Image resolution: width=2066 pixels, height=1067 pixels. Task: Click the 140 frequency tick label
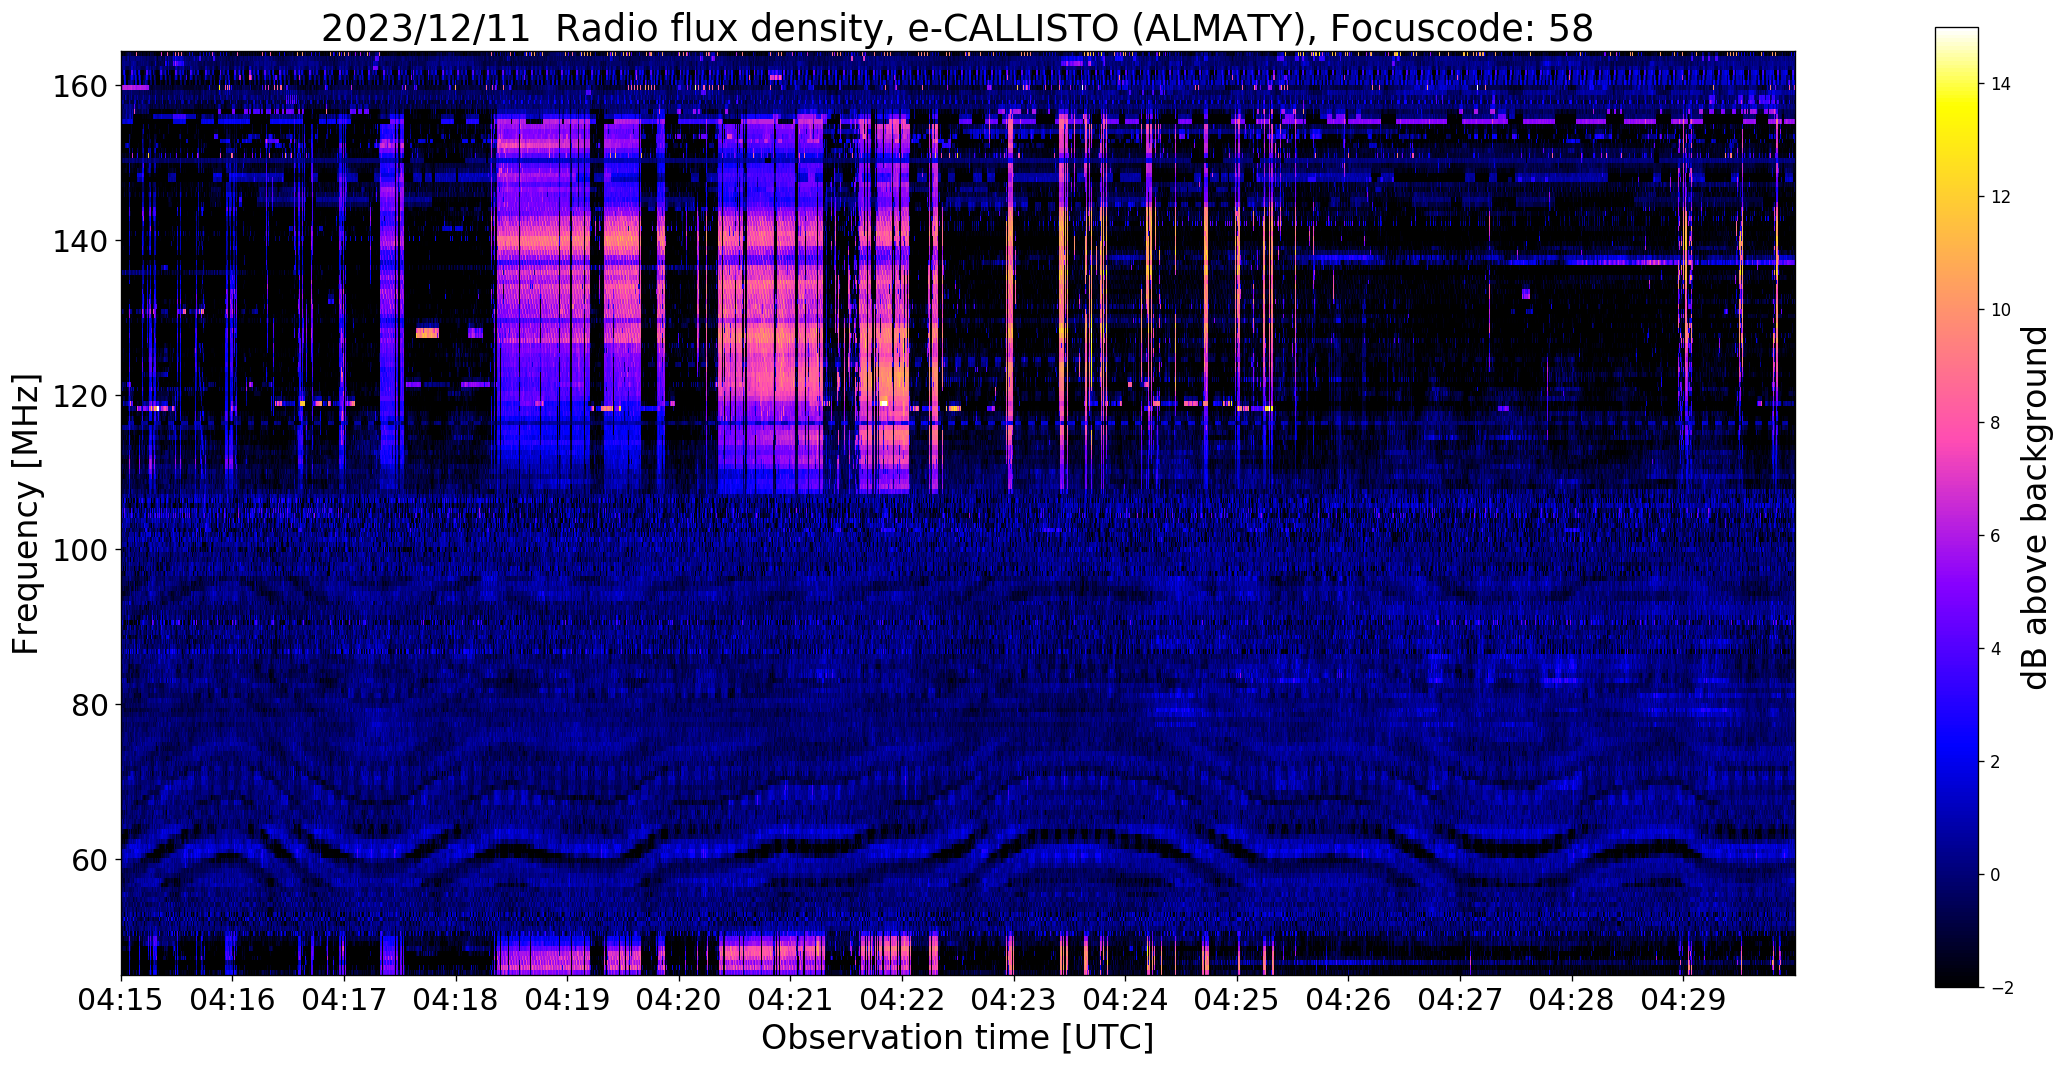coord(79,242)
